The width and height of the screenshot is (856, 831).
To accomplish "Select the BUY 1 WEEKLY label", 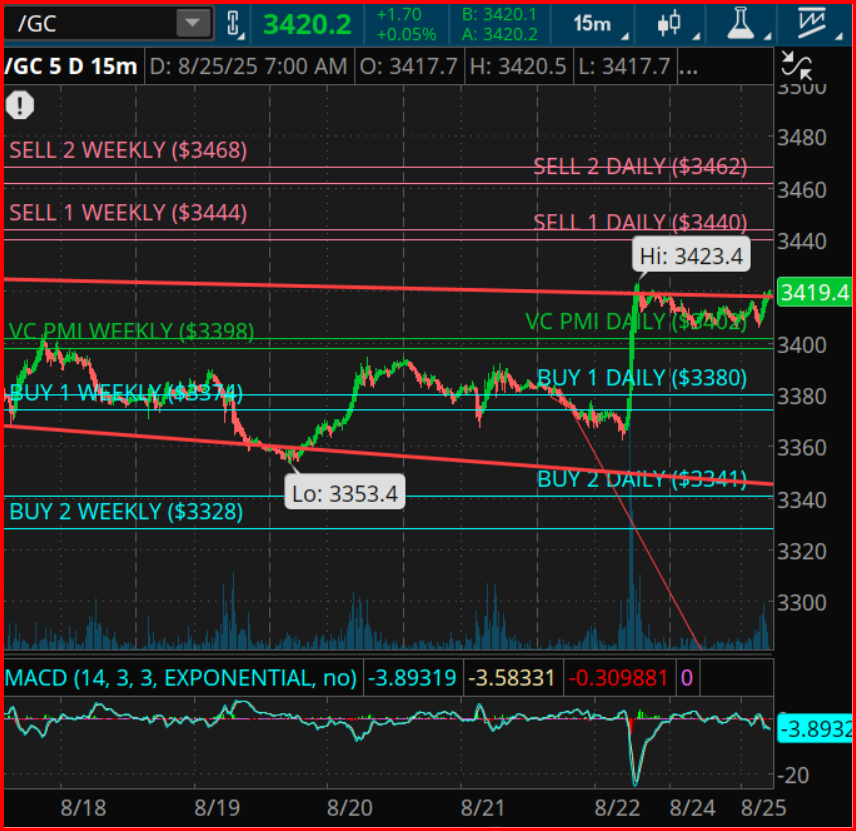I will 126,393.
